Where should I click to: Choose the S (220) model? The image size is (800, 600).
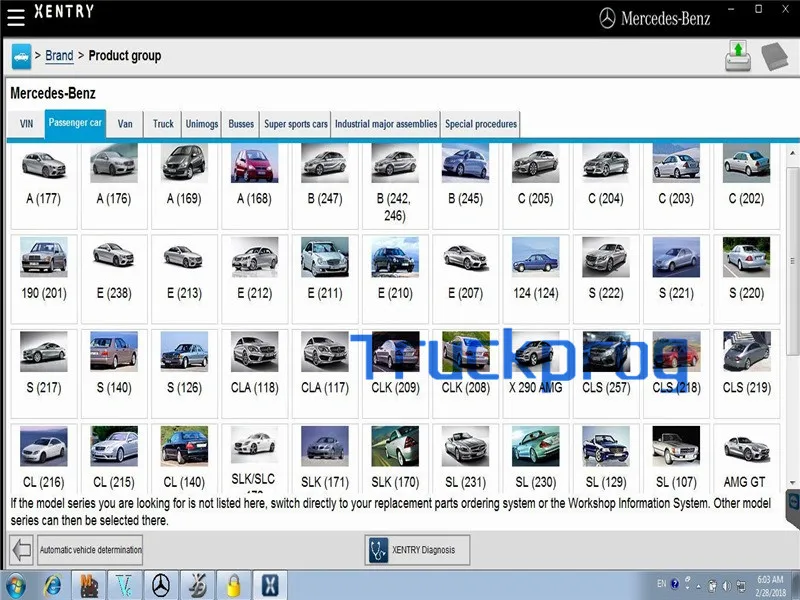[x=746, y=279]
